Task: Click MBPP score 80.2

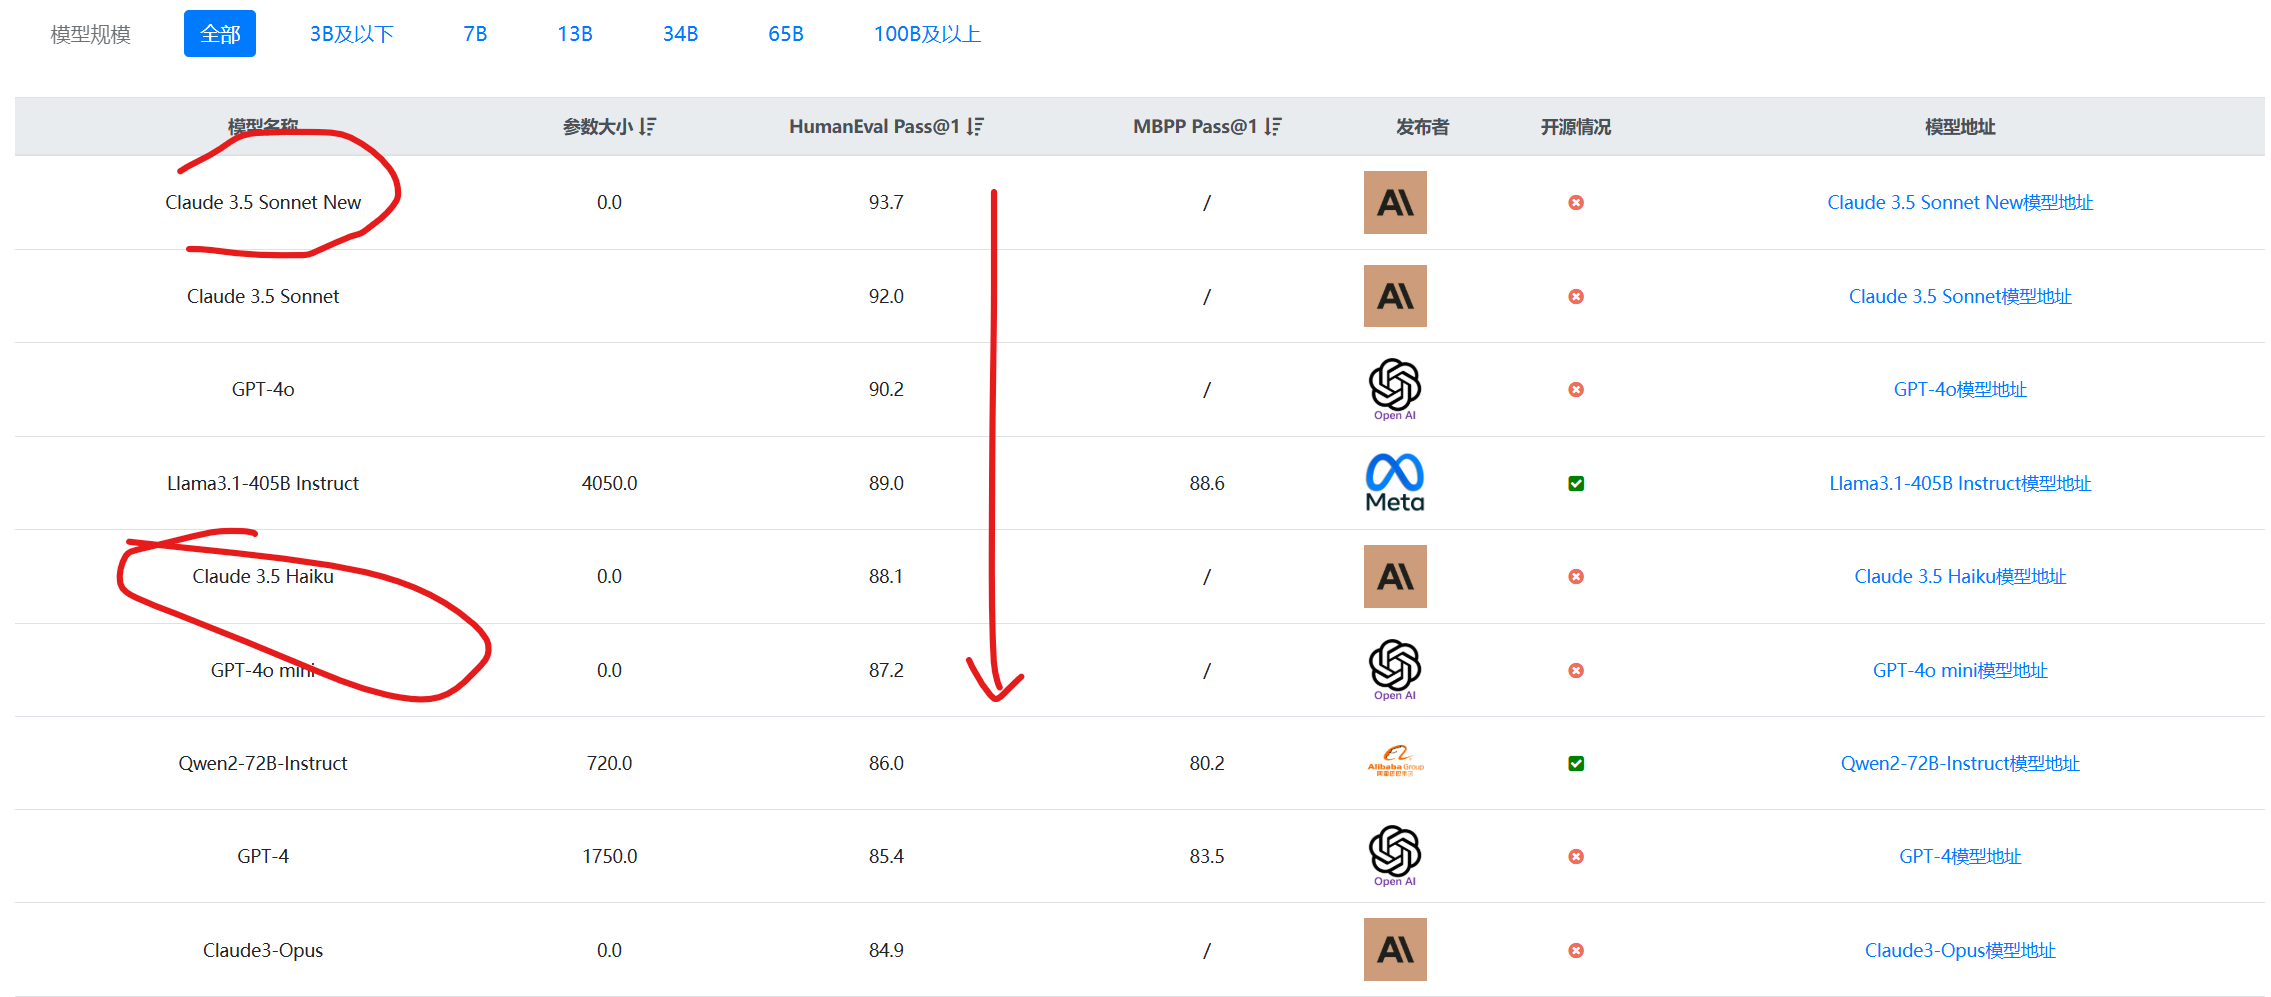Action: pyautogui.click(x=1207, y=763)
